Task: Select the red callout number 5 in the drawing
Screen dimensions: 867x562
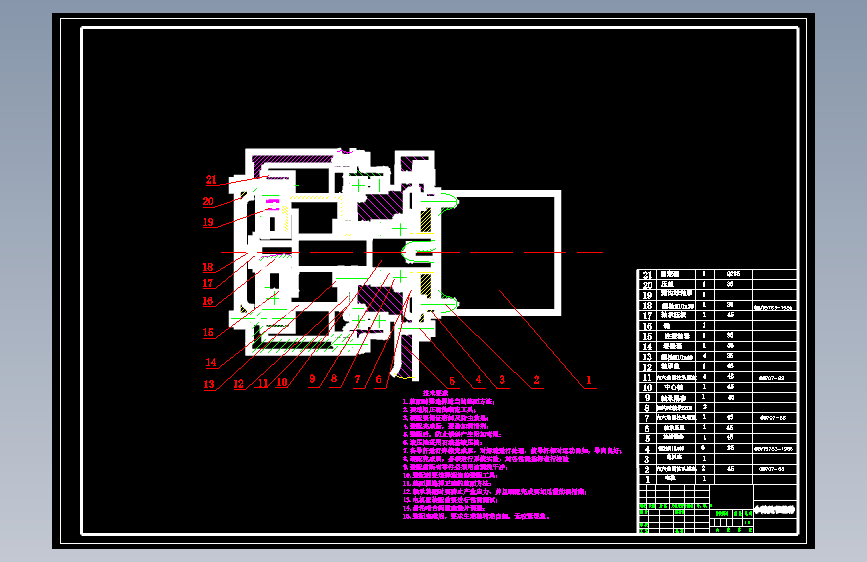Action: click(x=452, y=381)
